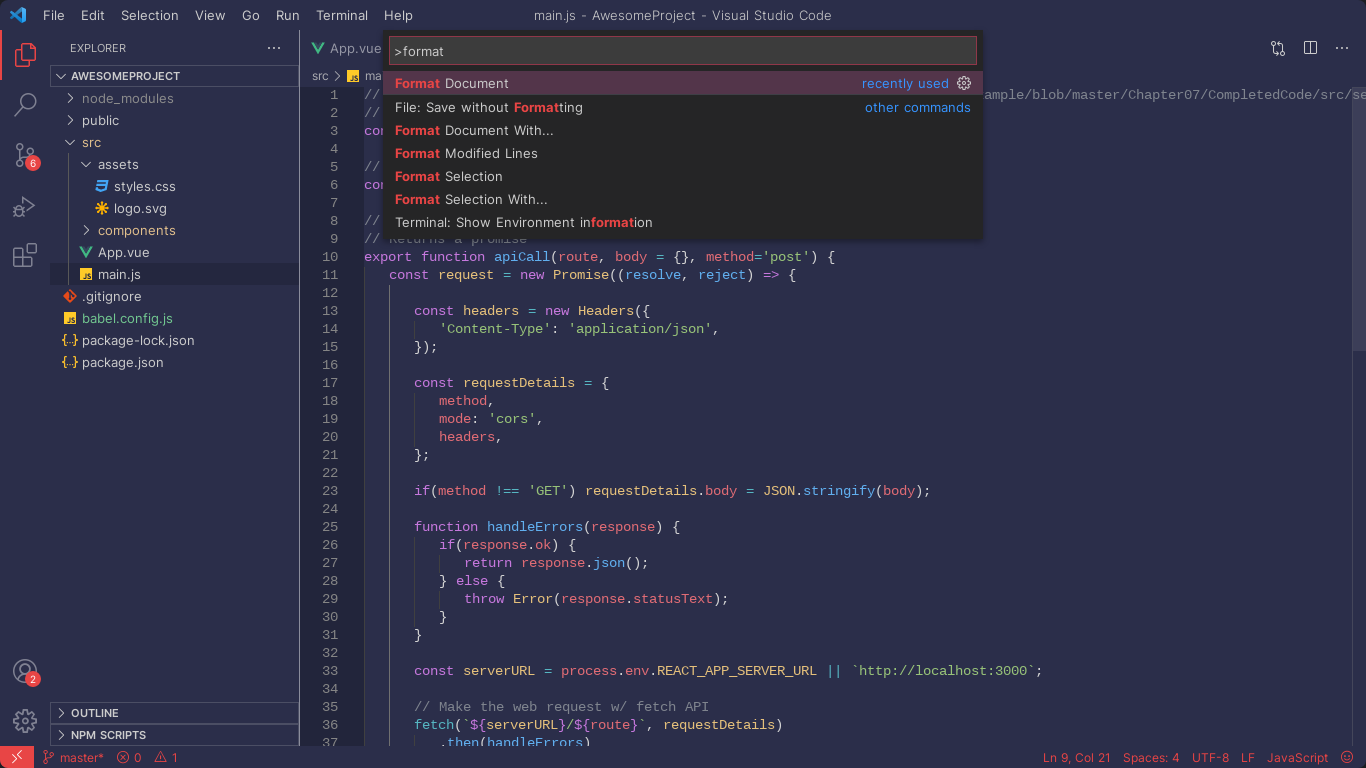The width and height of the screenshot is (1366, 768).
Task: Open the Extensions view icon
Action: click(x=25, y=255)
